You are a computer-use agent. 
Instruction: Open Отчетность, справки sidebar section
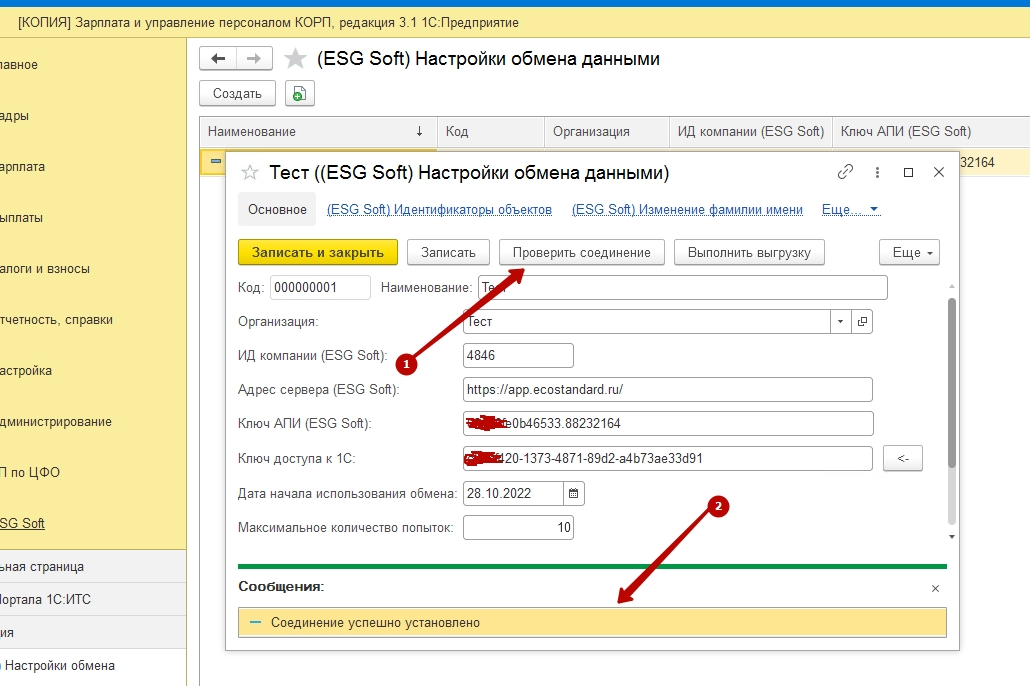click(x=56, y=320)
